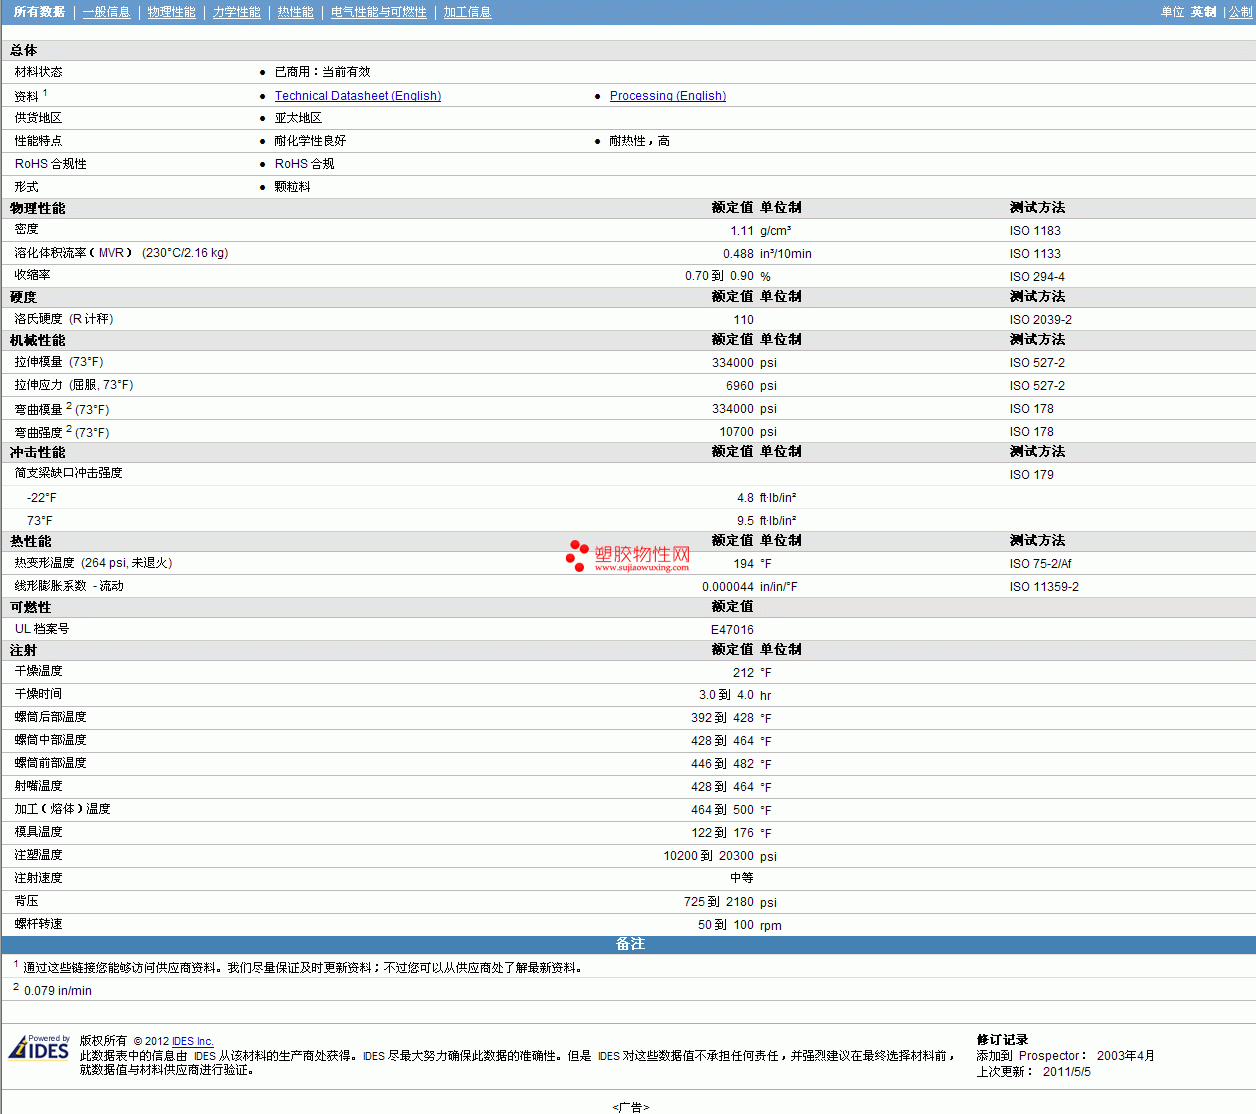This screenshot has height=1114, width=1256.
Task: Click test method ISO 1133
Action: pos(1035,254)
